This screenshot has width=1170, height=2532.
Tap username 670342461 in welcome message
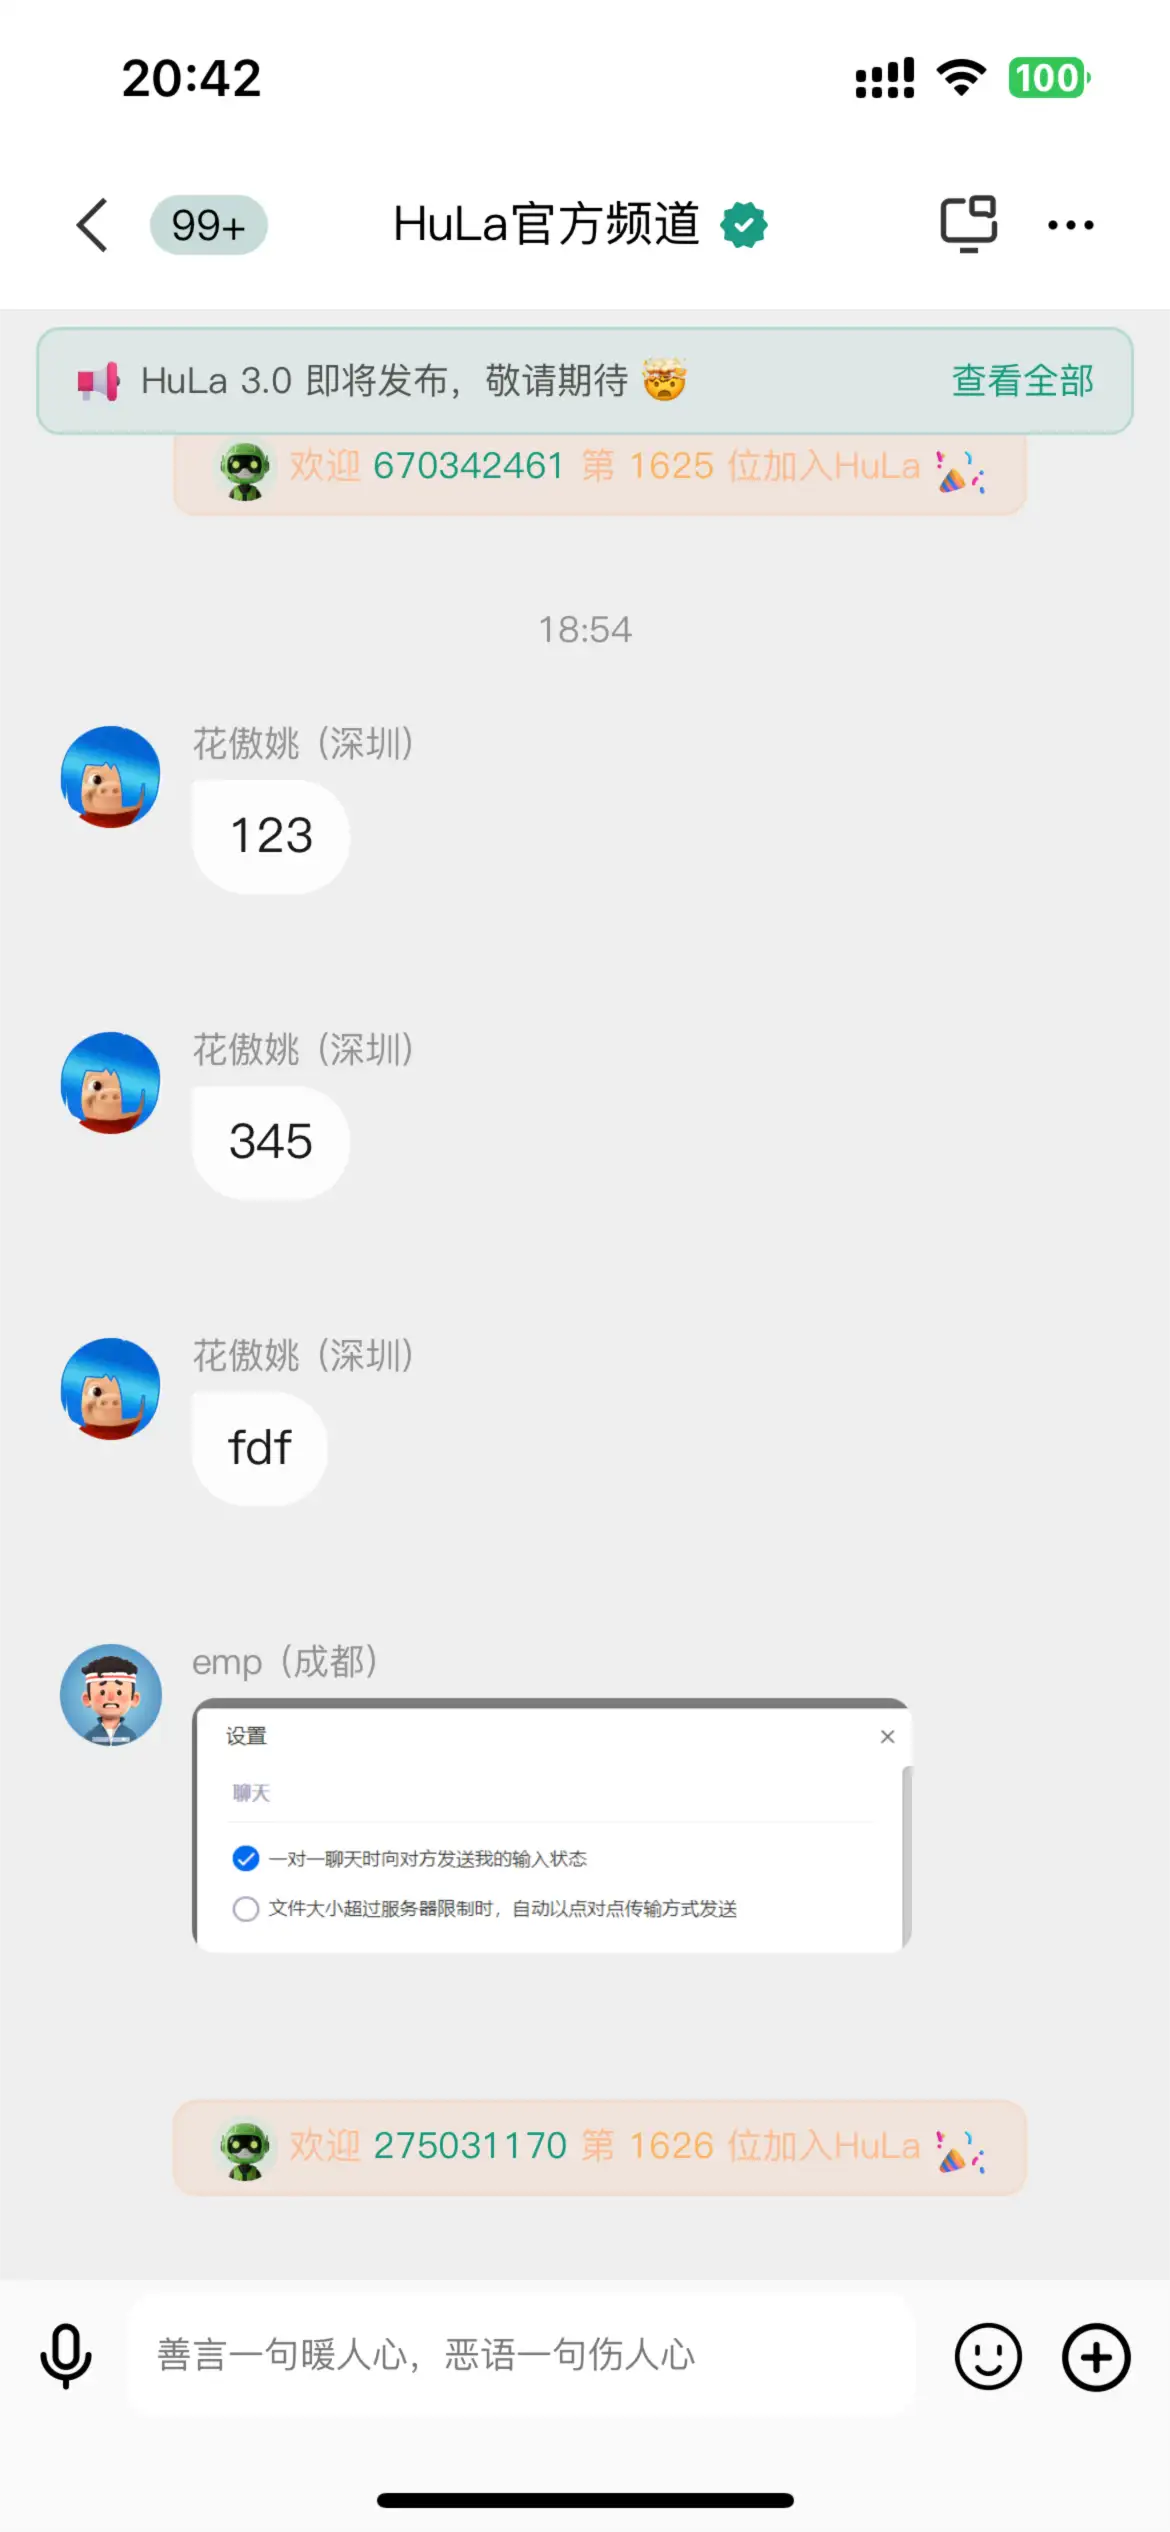468,466
